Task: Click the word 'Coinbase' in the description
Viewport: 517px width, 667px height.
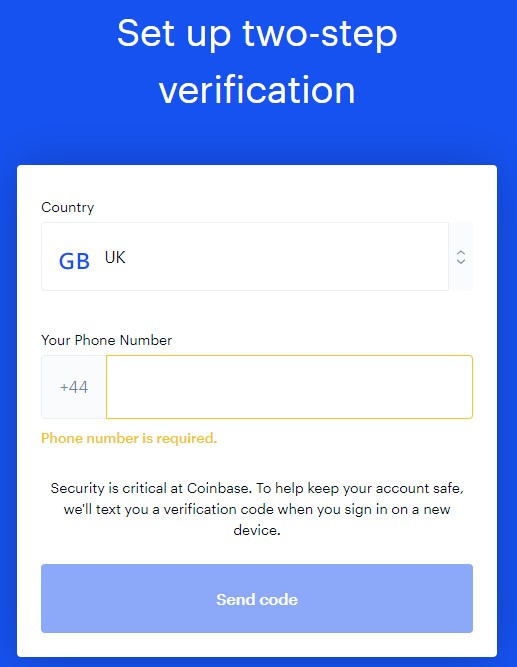Action: (218, 488)
